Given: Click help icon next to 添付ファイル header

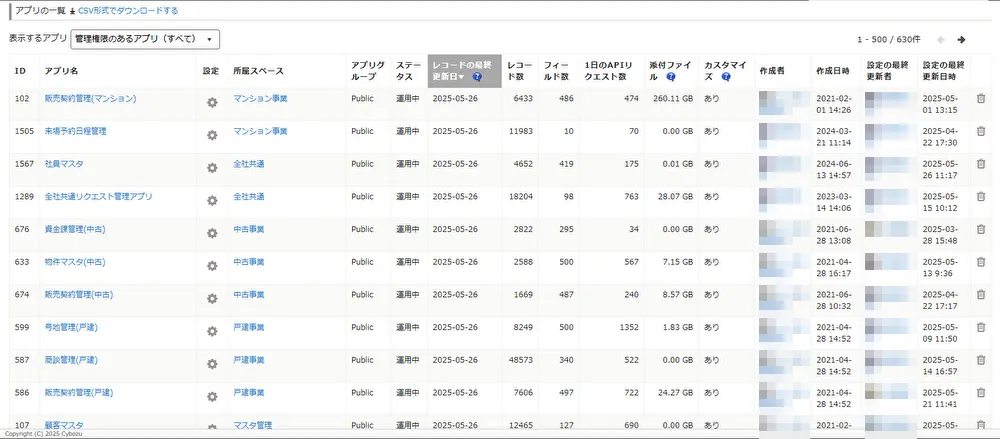Looking at the screenshot, I should [670, 77].
